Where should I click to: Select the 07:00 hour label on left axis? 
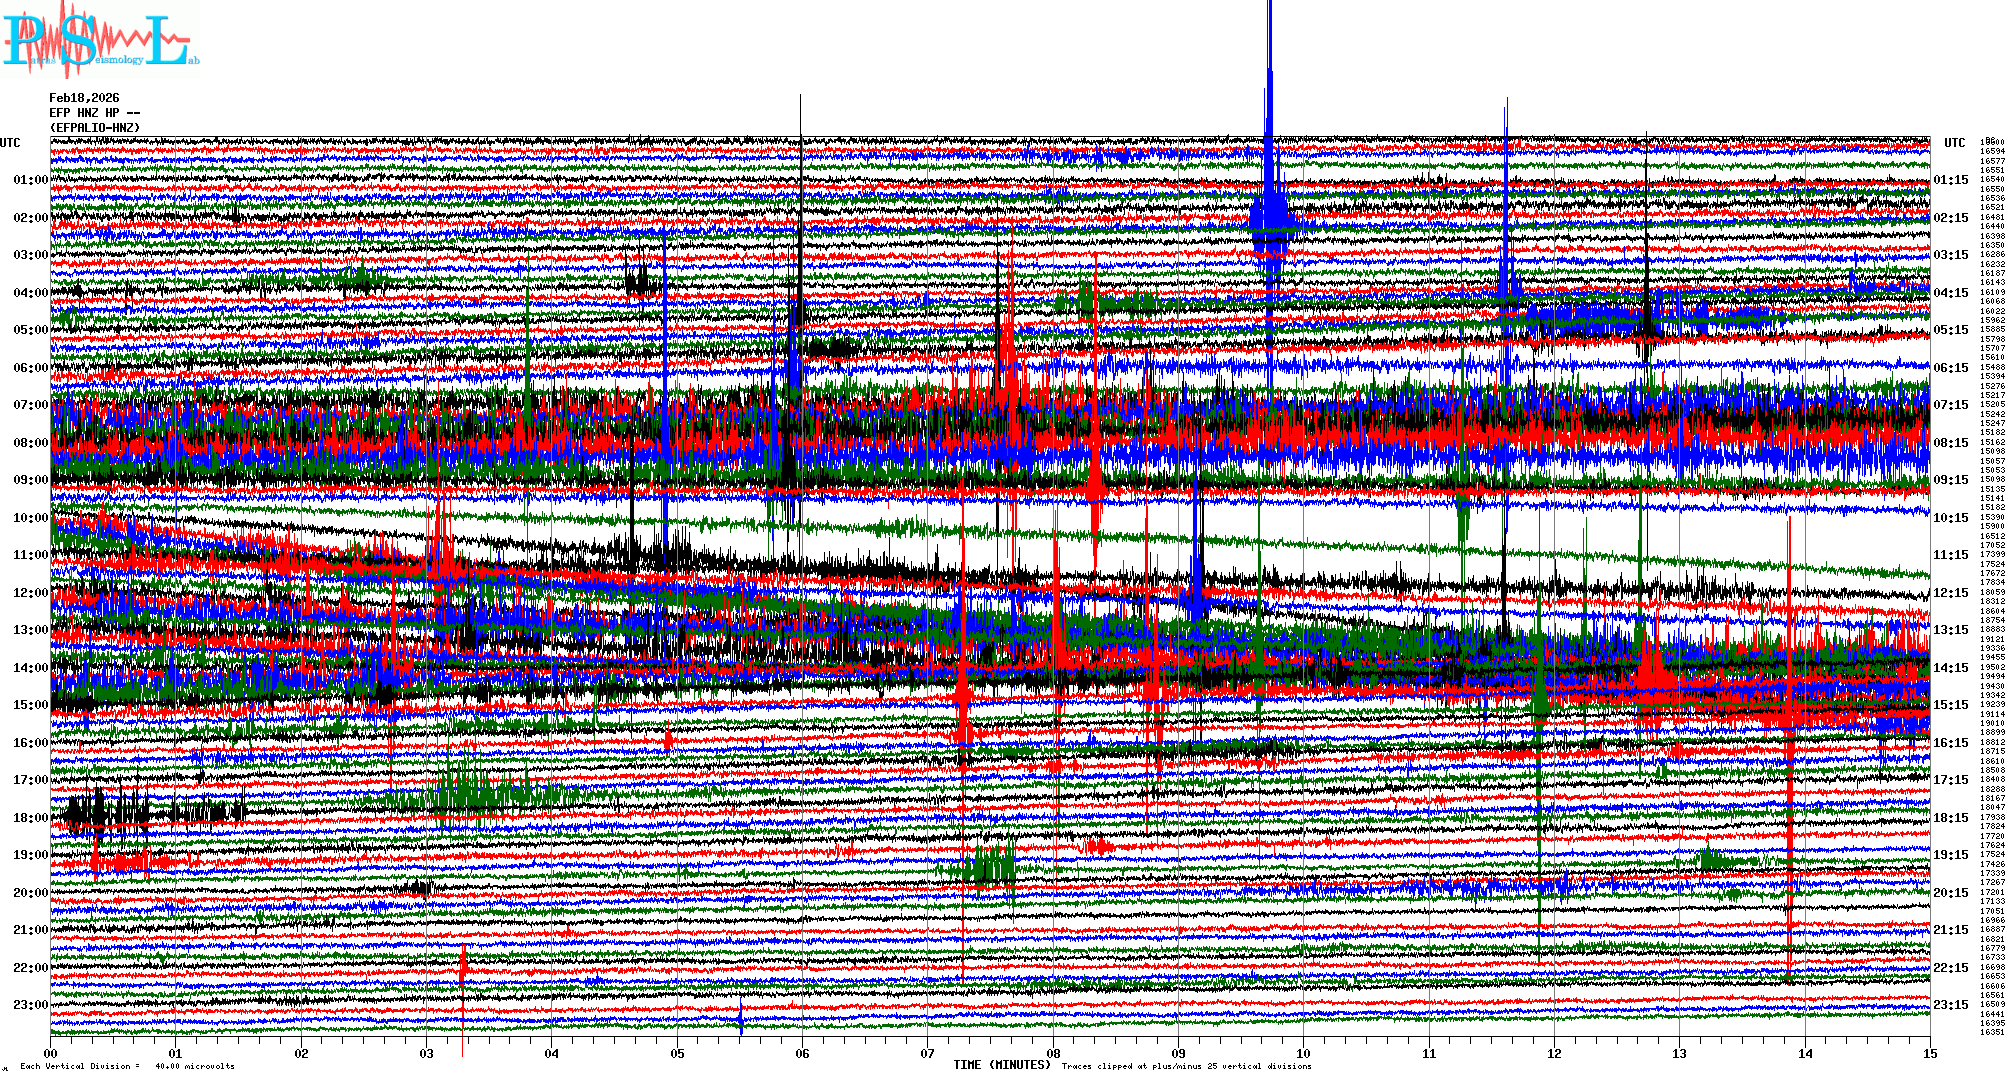(x=30, y=405)
